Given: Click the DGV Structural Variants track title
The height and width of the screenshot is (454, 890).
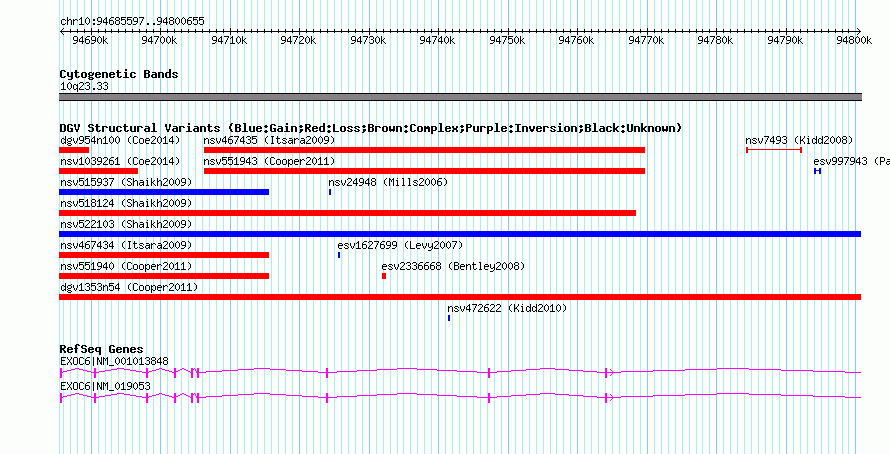Looking at the screenshot, I should (371, 128).
